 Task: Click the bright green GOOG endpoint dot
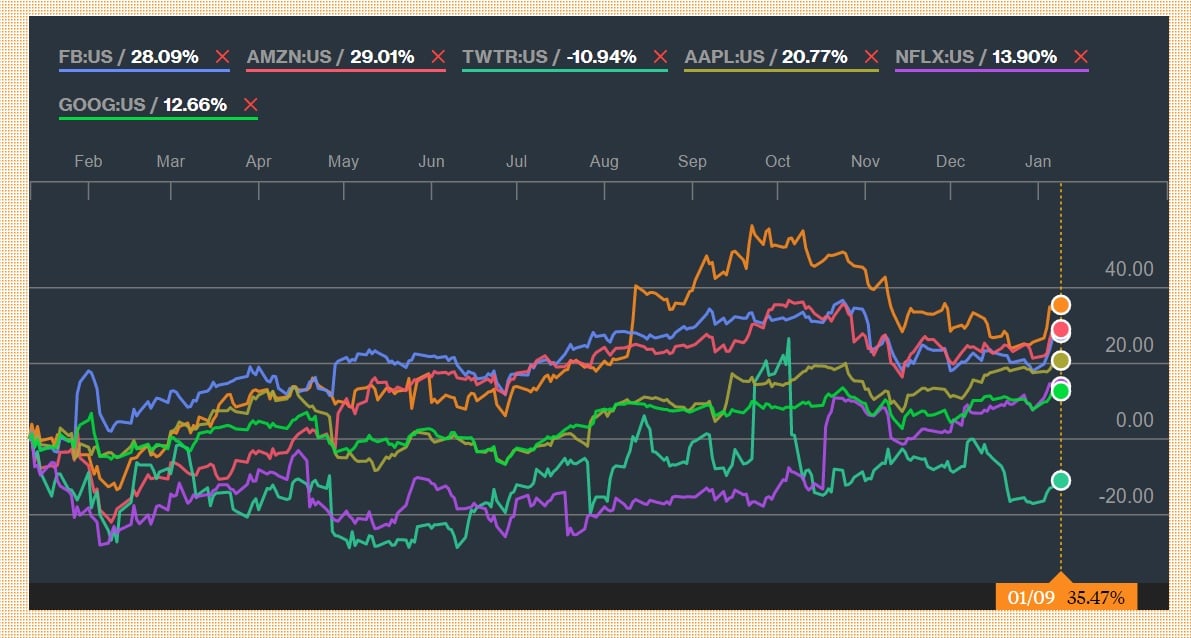click(1061, 391)
